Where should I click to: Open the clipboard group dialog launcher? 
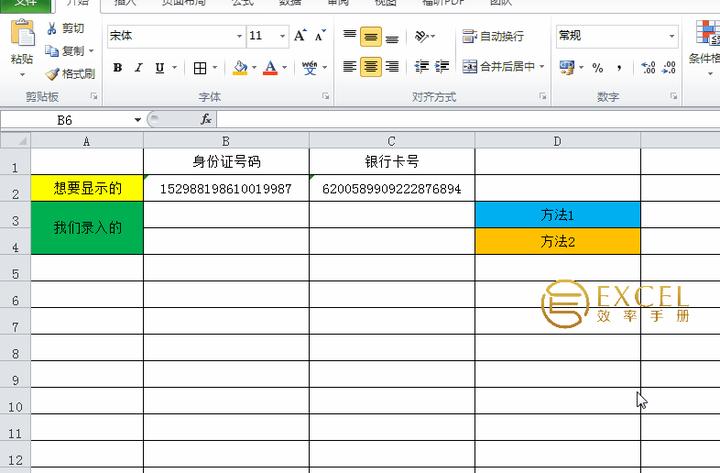click(x=94, y=96)
